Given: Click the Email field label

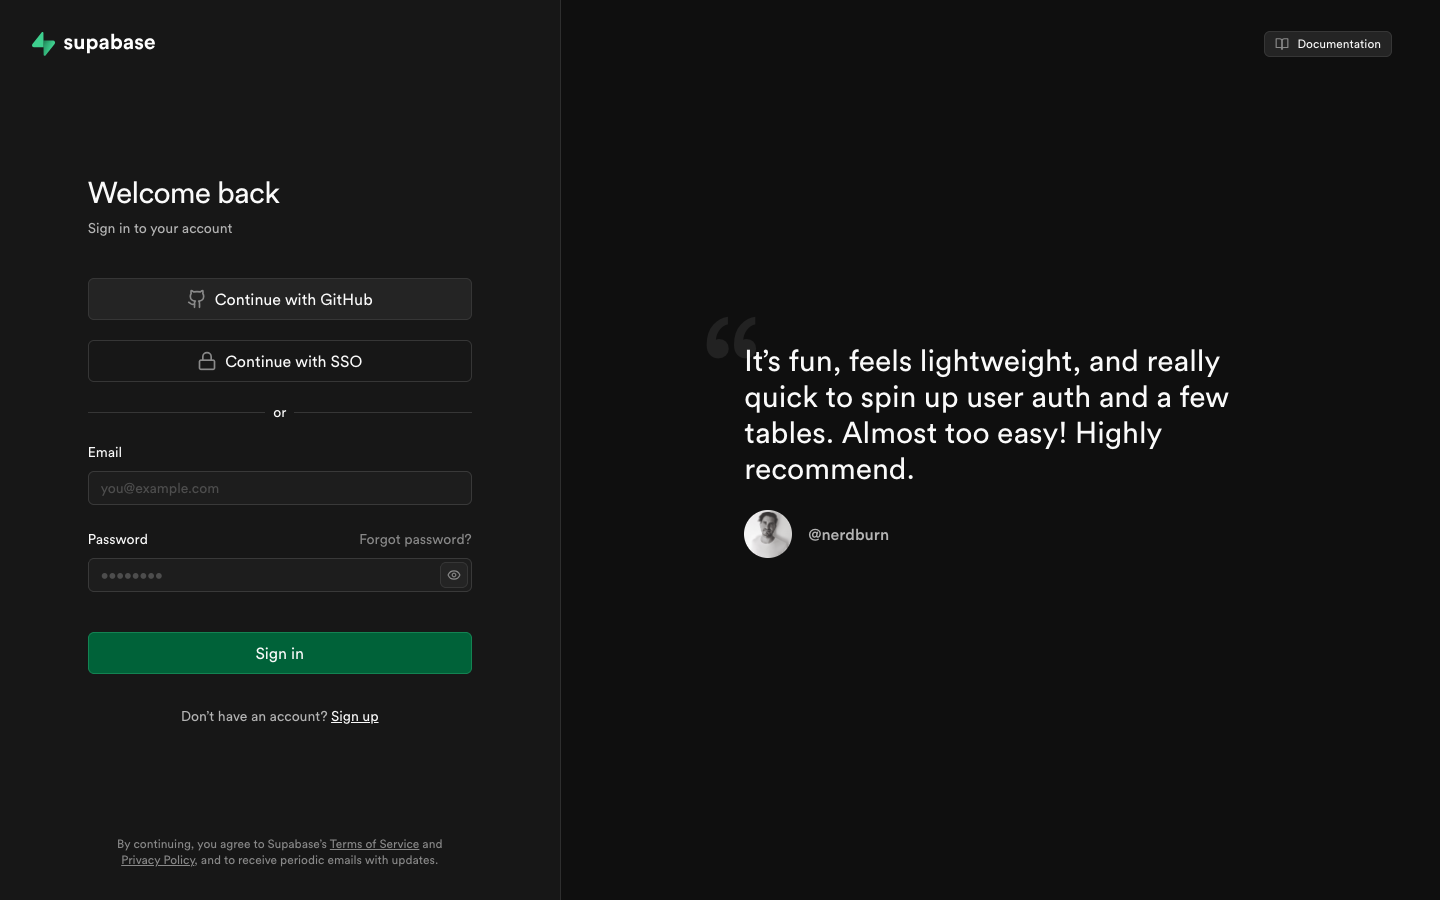Looking at the screenshot, I should point(105,452).
